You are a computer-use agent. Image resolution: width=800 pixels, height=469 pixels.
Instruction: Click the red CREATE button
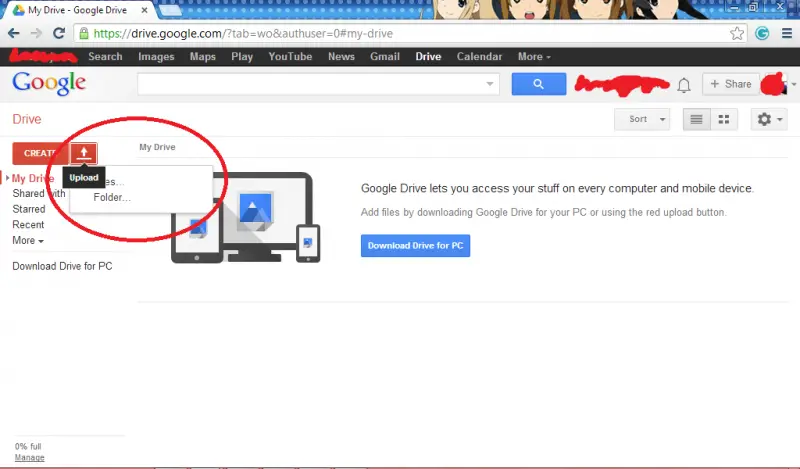click(x=40, y=153)
